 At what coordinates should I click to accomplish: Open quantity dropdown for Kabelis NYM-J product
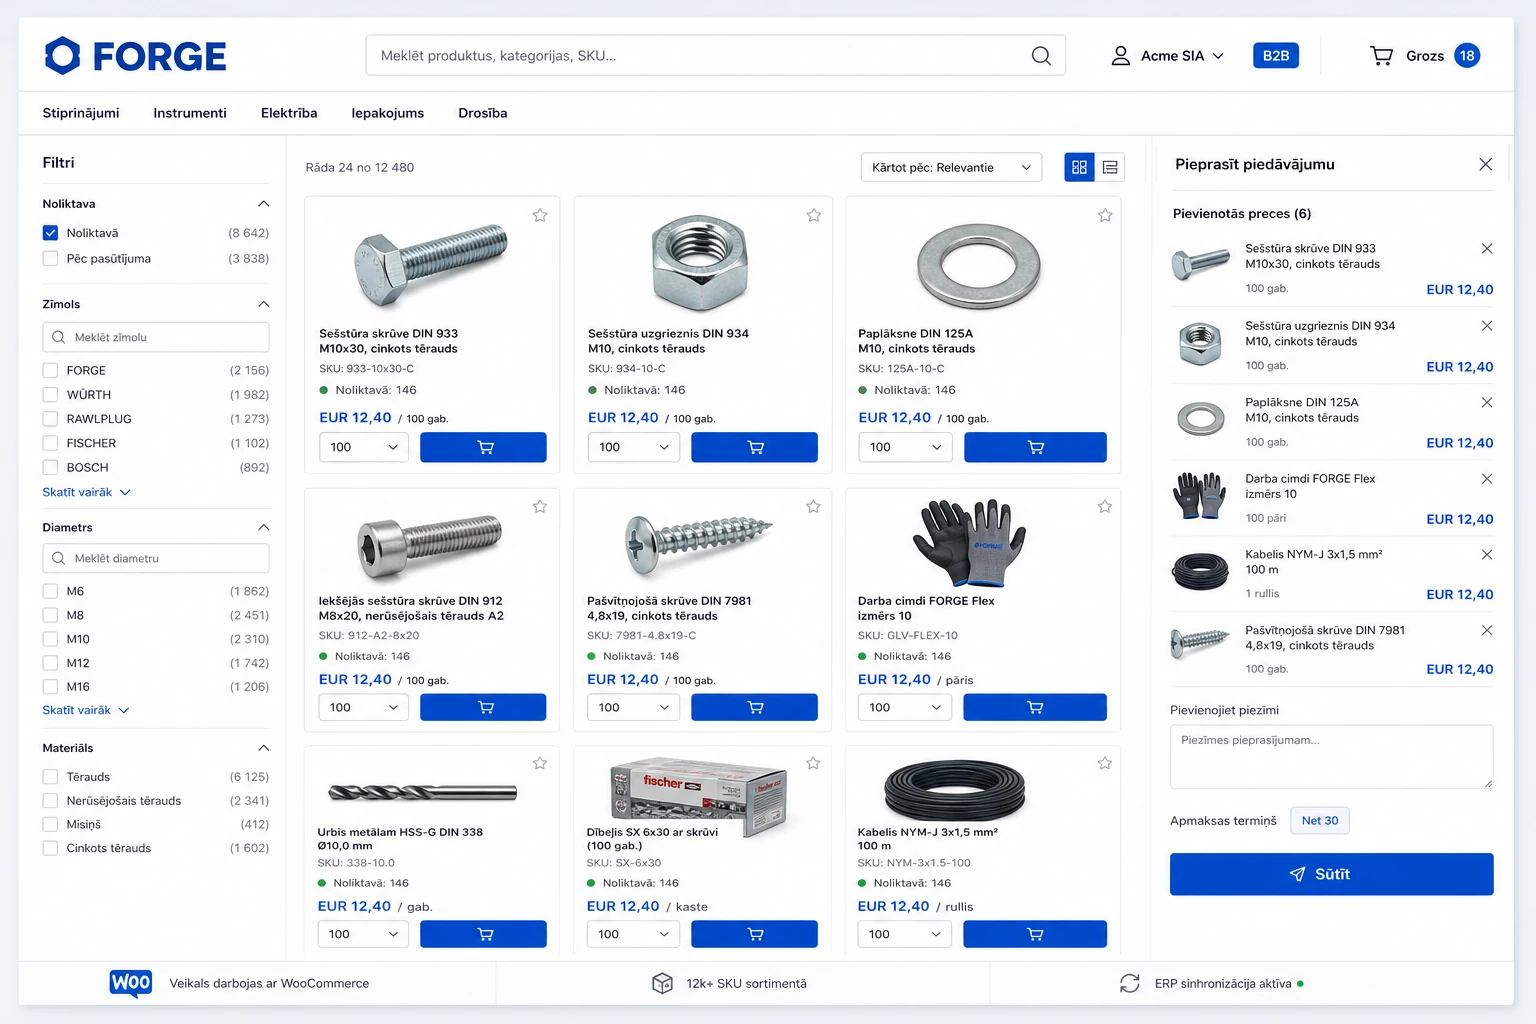click(x=904, y=934)
